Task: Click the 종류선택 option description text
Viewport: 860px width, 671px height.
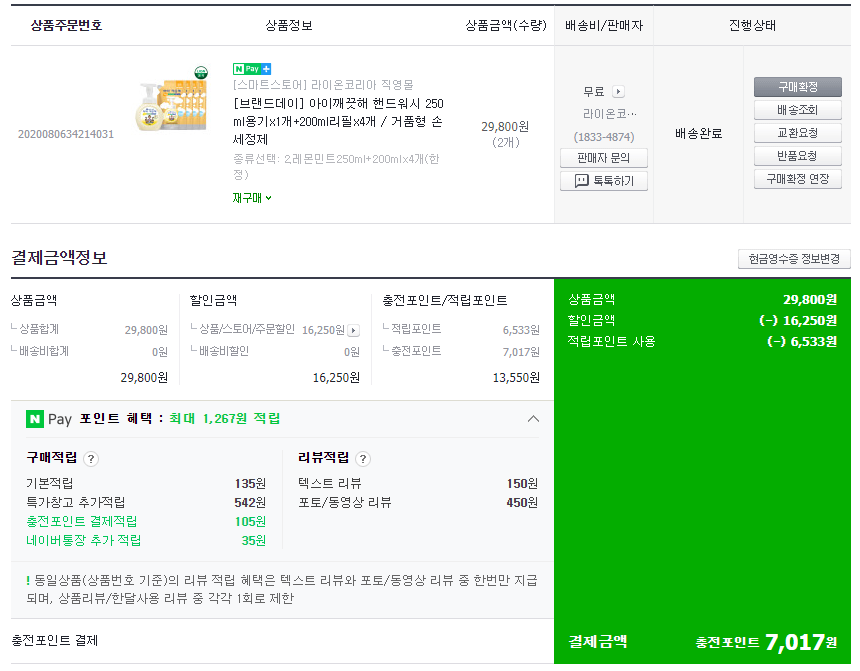Action: (x=336, y=167)
